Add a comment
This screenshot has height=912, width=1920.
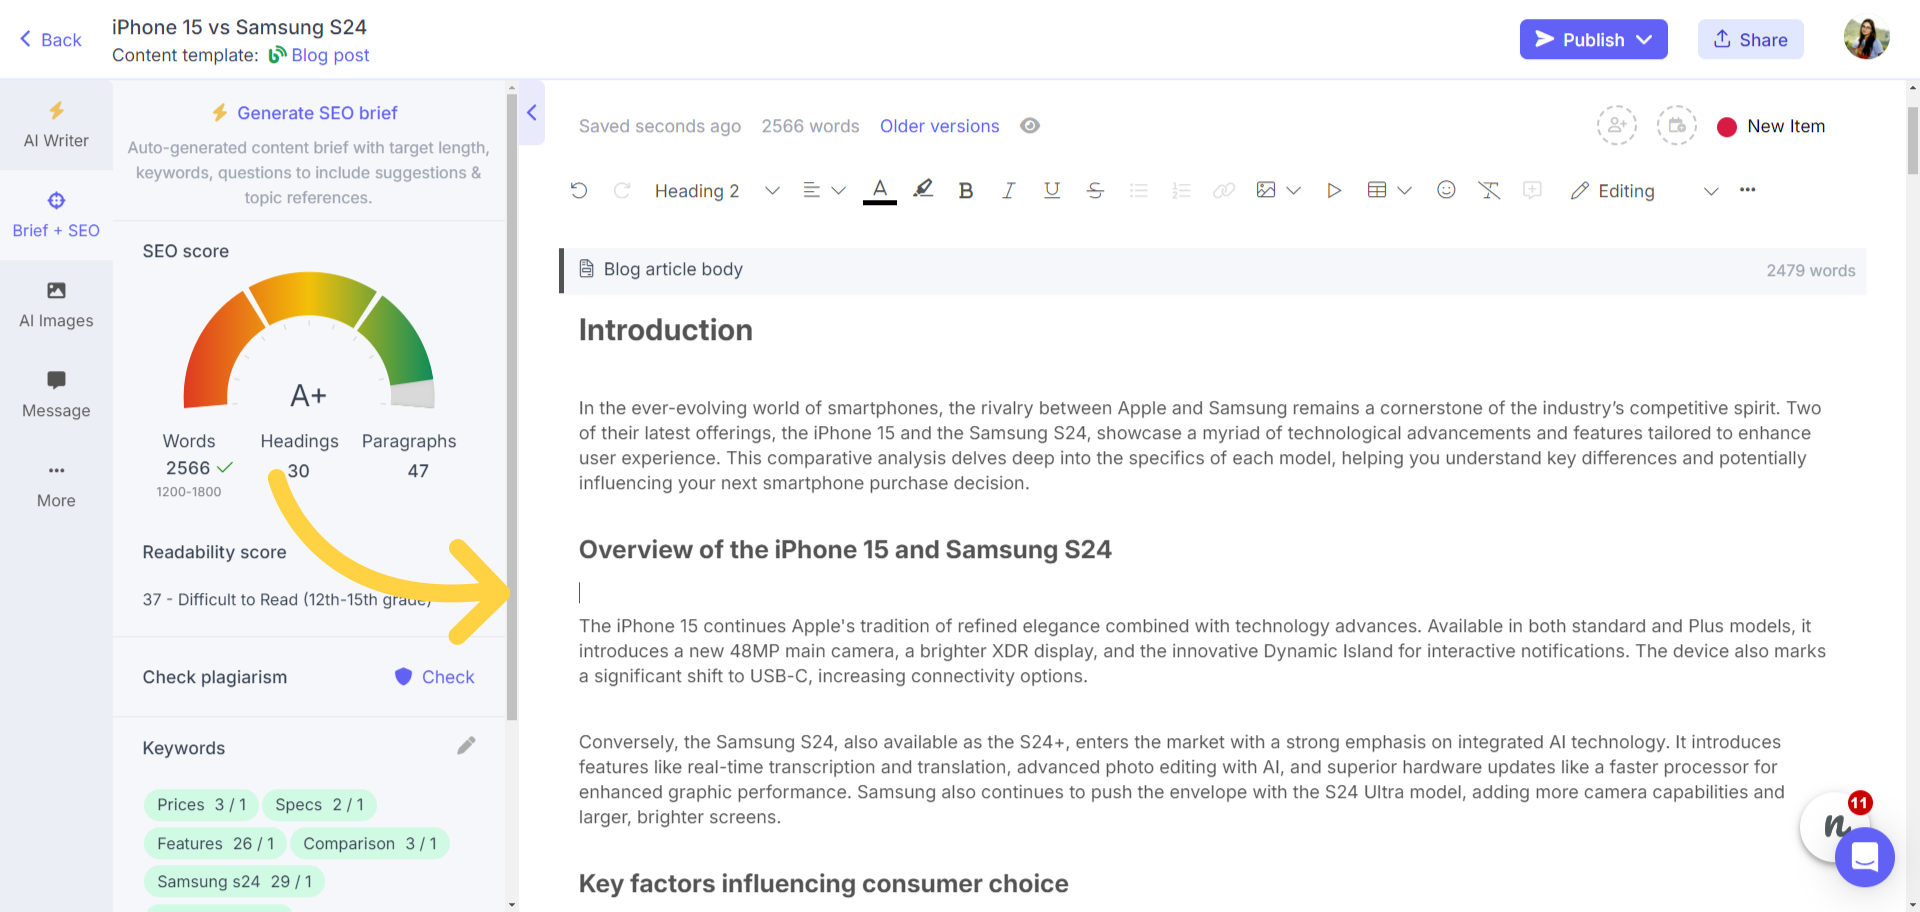coord(1532,190)
